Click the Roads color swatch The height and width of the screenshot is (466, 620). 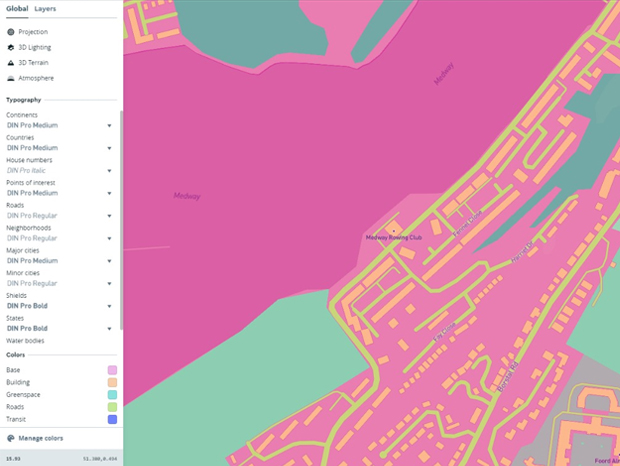pos(112,407)
